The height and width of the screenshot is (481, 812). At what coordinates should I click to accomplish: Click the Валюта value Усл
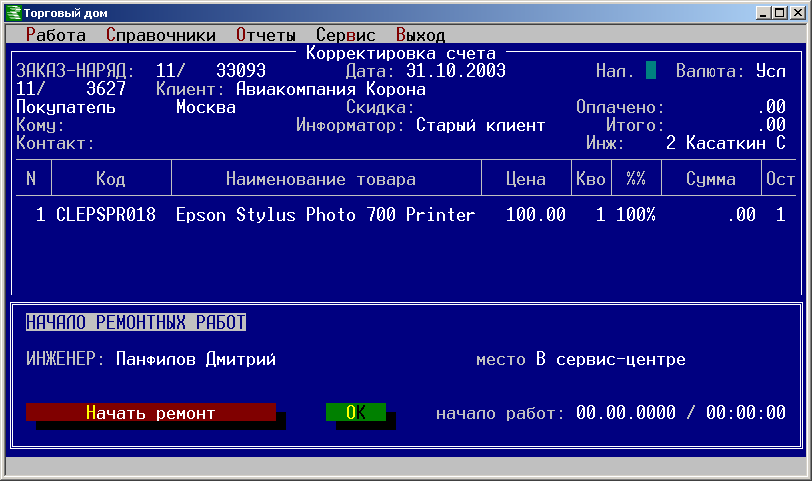click(771, 70)
